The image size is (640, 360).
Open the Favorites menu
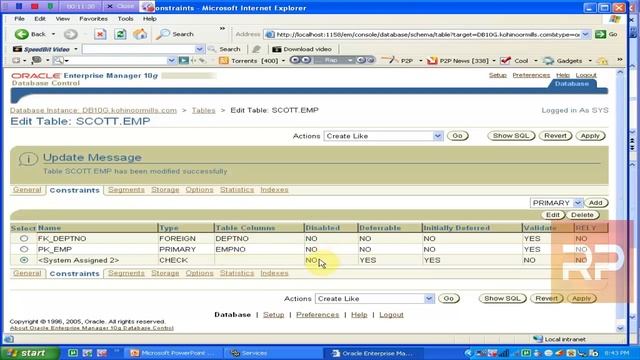pos(93,19)
